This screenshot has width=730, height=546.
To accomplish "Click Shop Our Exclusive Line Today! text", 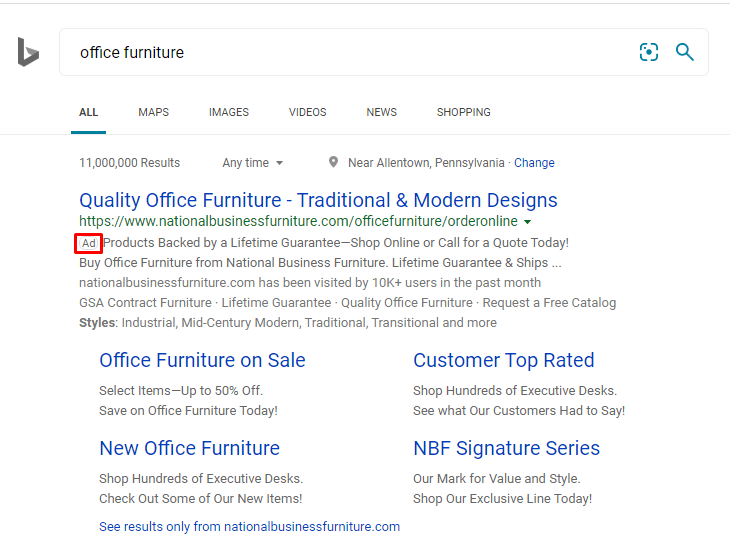I will [x=502, y=499].
